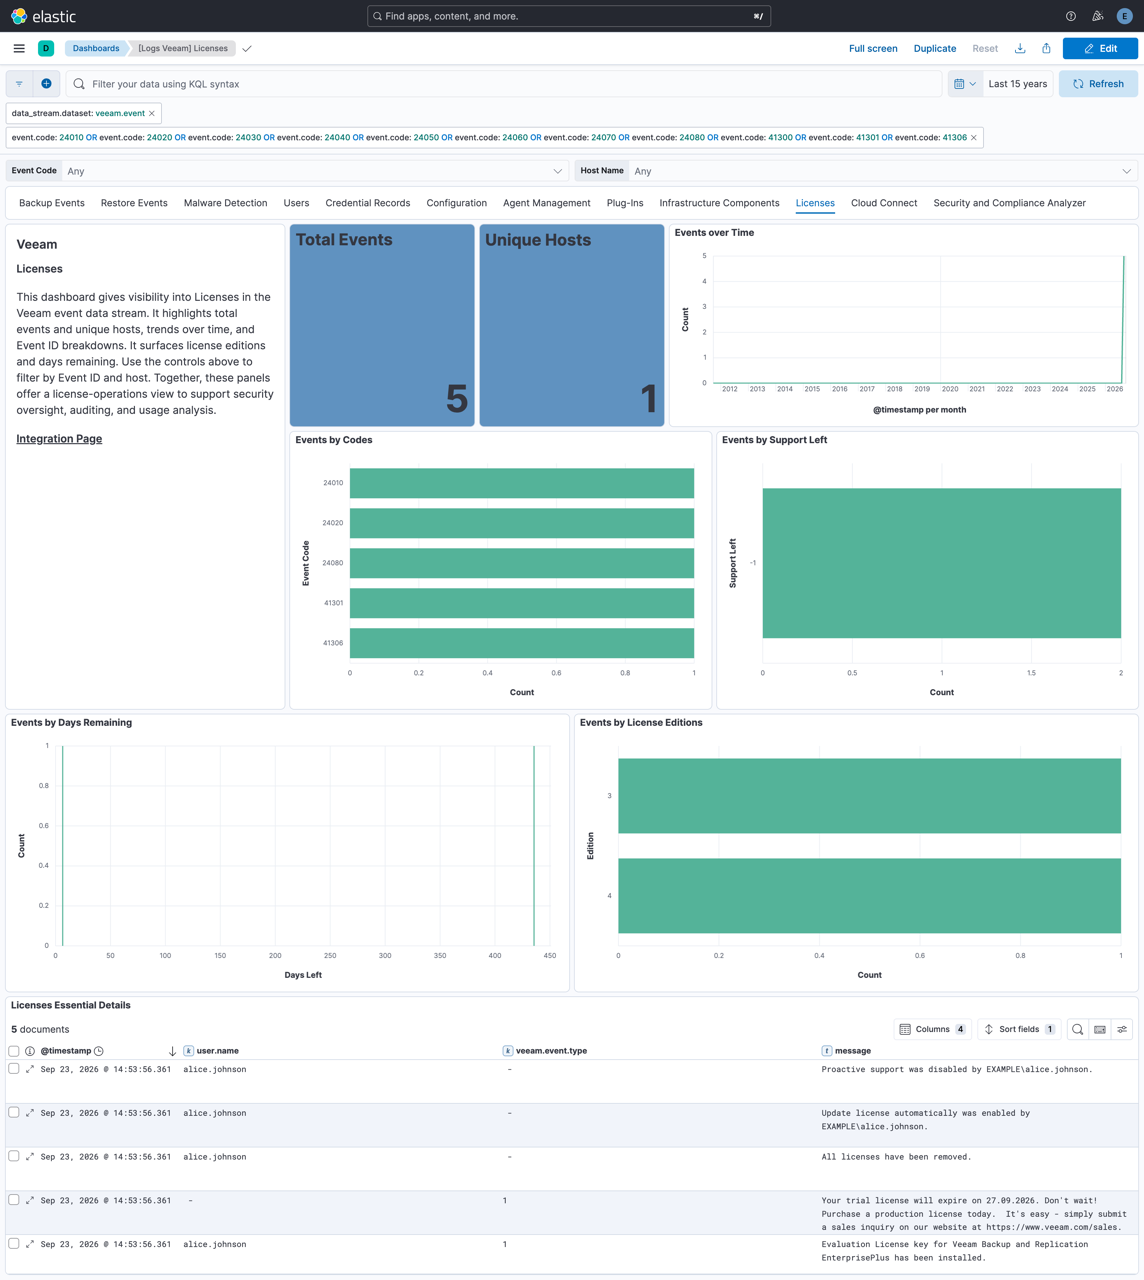Focus the global search field

(x=569, y=16)
